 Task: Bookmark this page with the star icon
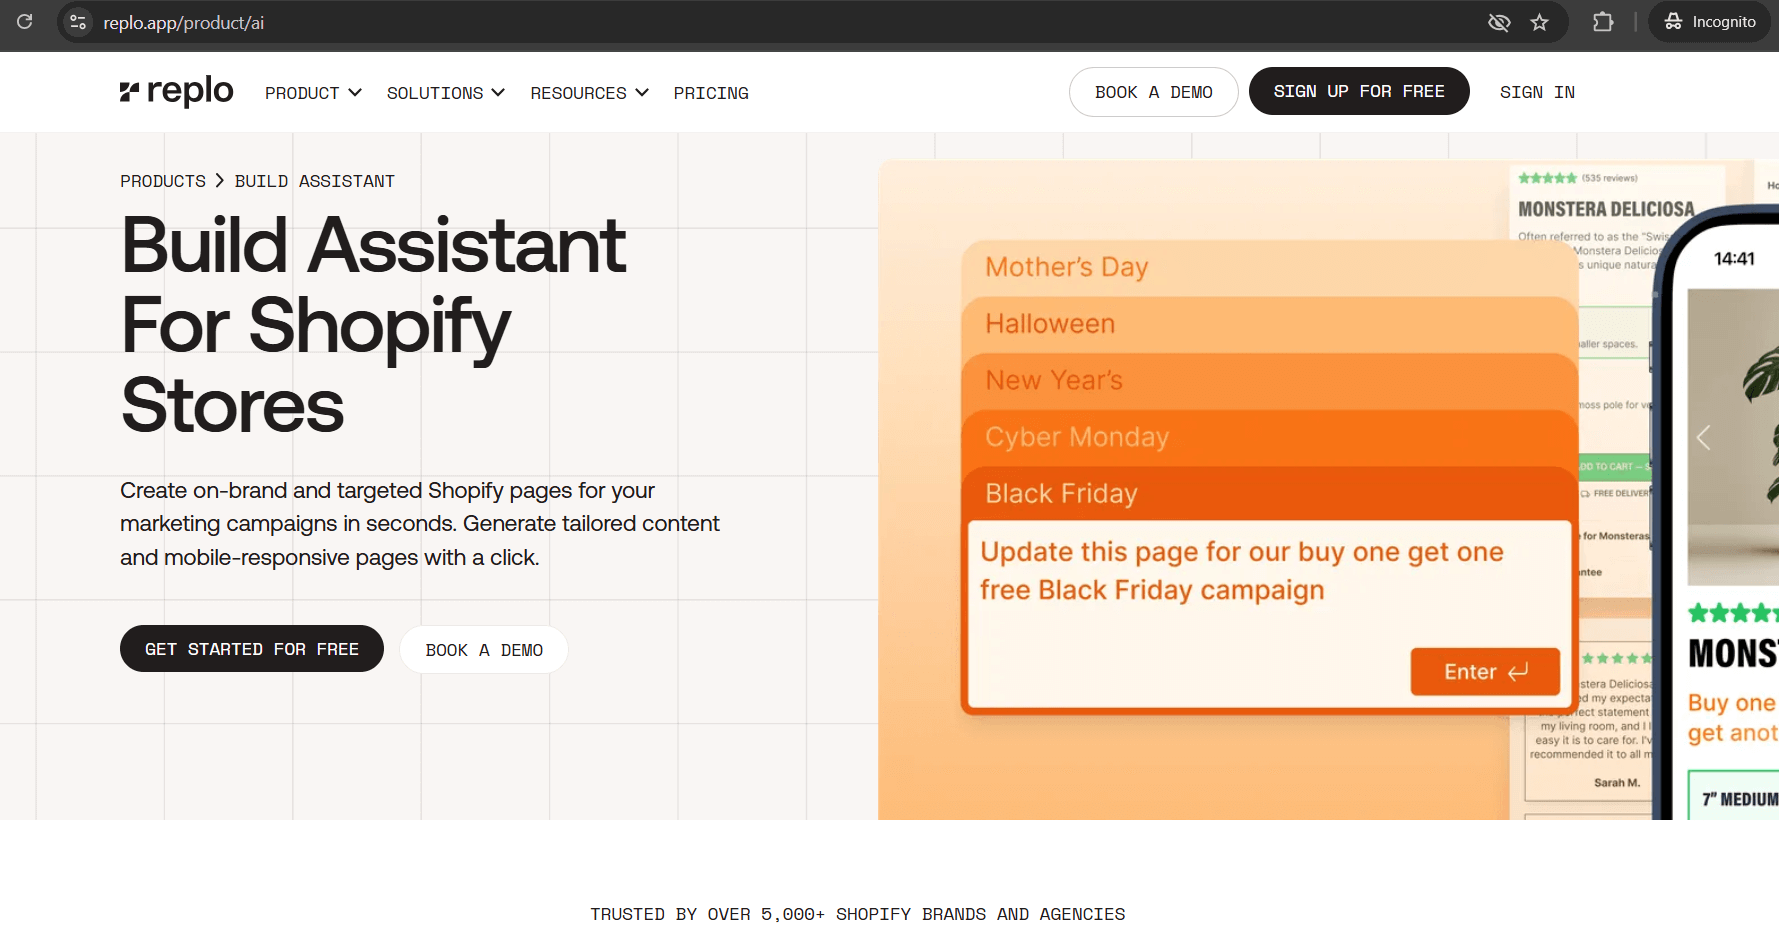(1539, 22)
